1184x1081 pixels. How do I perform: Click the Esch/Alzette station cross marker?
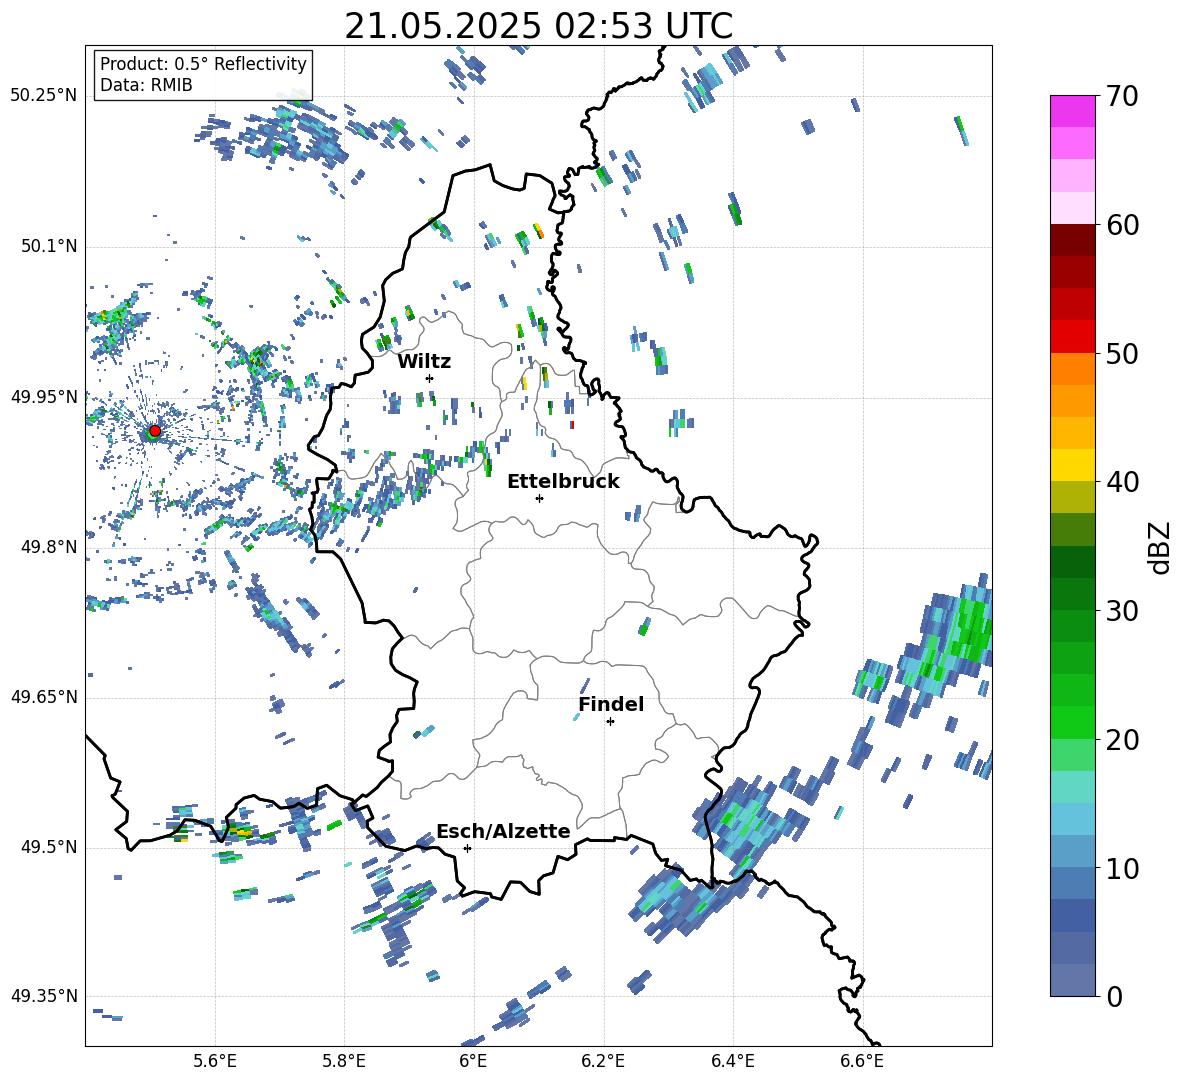coord(467,848)
